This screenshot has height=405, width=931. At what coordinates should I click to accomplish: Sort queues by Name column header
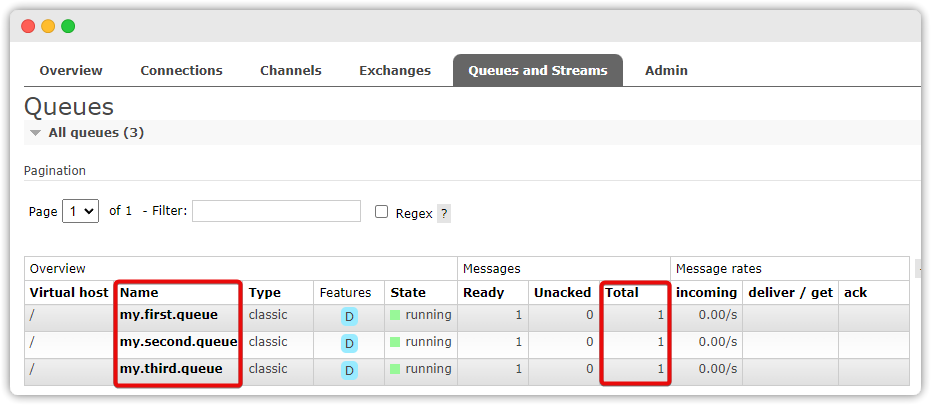pos(139,293)
